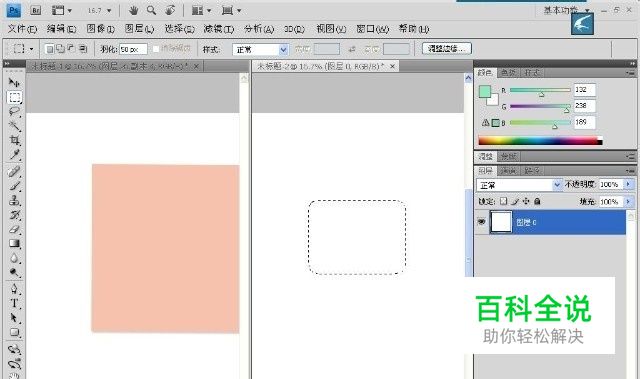This screenshot has width=640, height=379.
Task: Open the 选择 (Select) menu
Action: (x=179, y=29)
